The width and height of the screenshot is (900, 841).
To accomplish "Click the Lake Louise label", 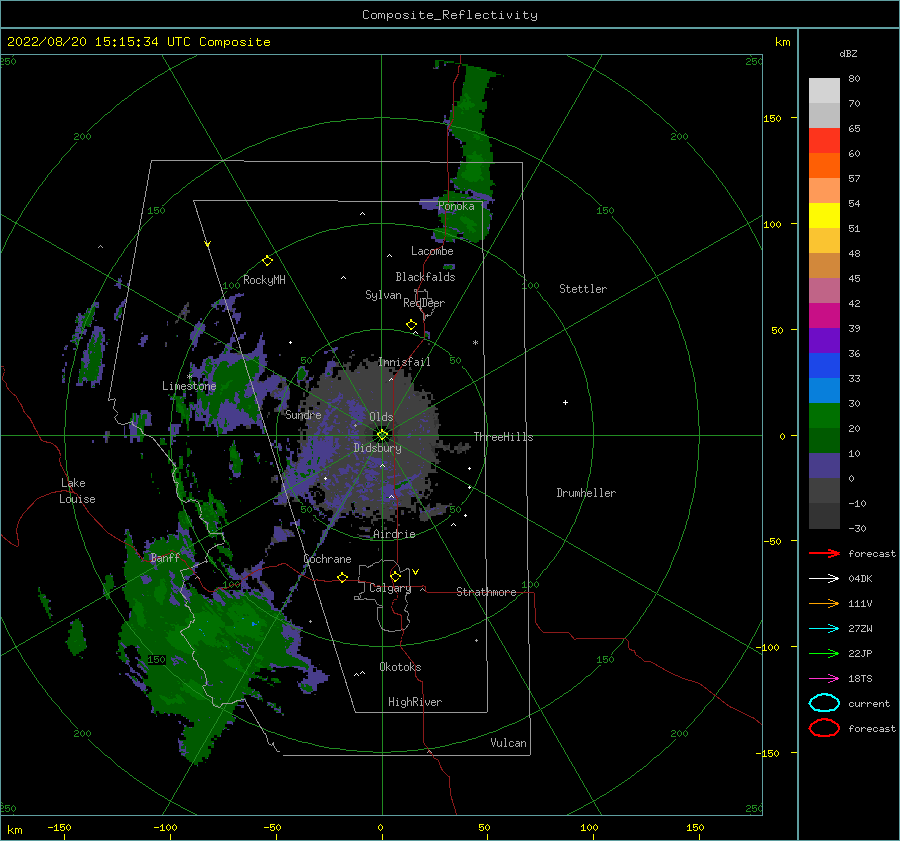I will (x=77, y=491).
